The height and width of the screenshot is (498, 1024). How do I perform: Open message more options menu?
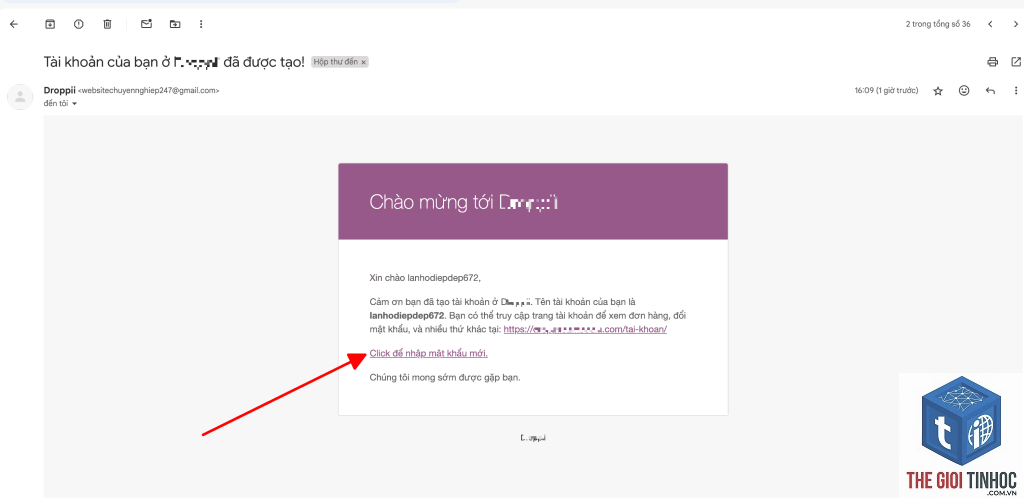pyautogui.click(x=1016, y=91)
